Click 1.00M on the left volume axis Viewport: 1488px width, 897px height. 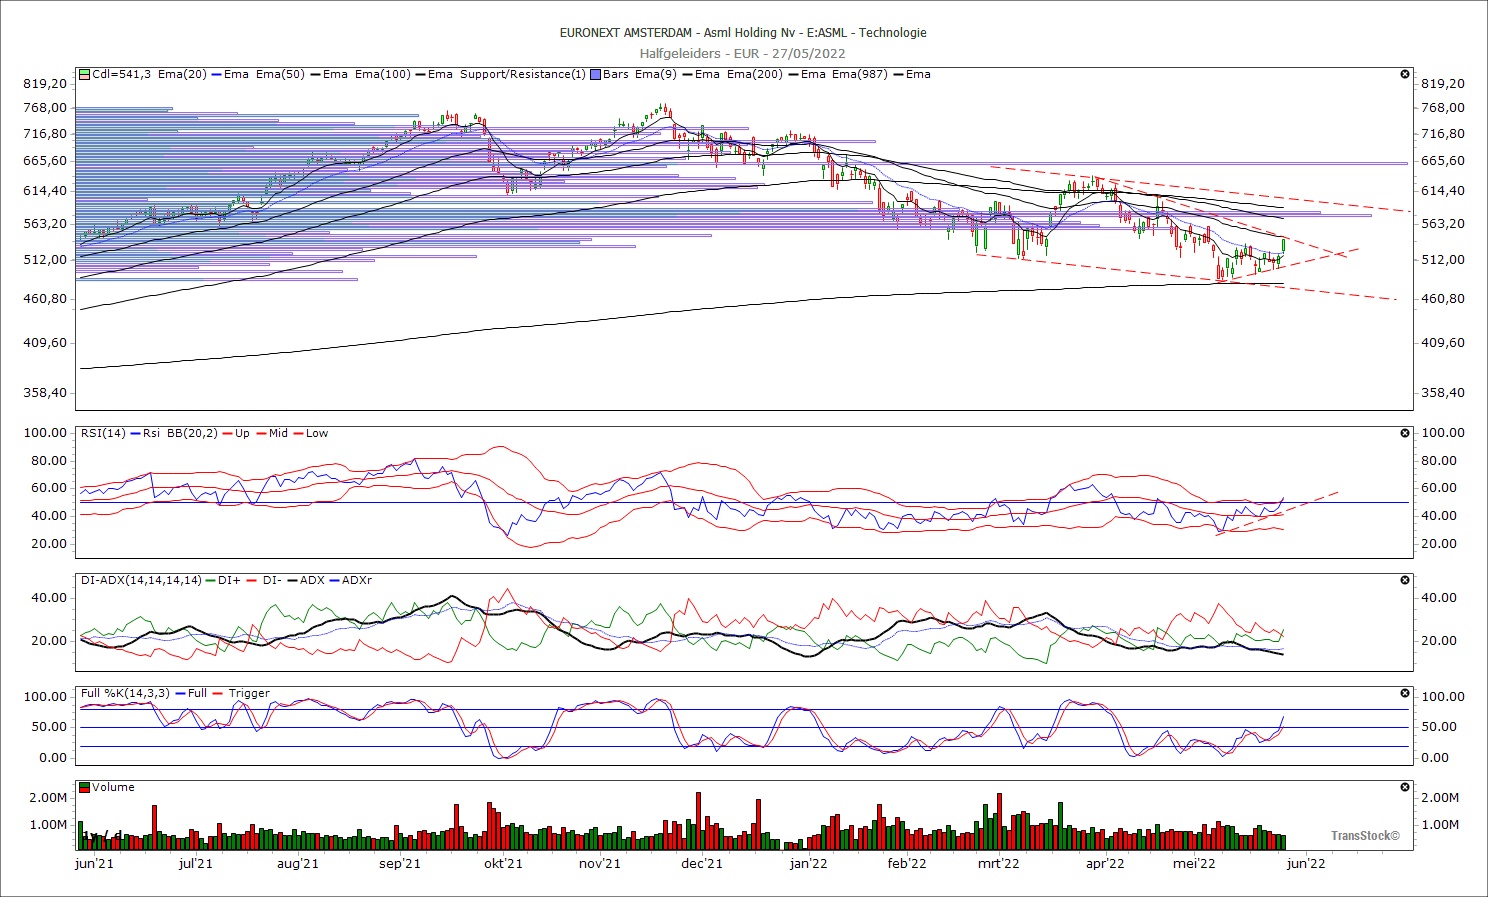[48, 825]
